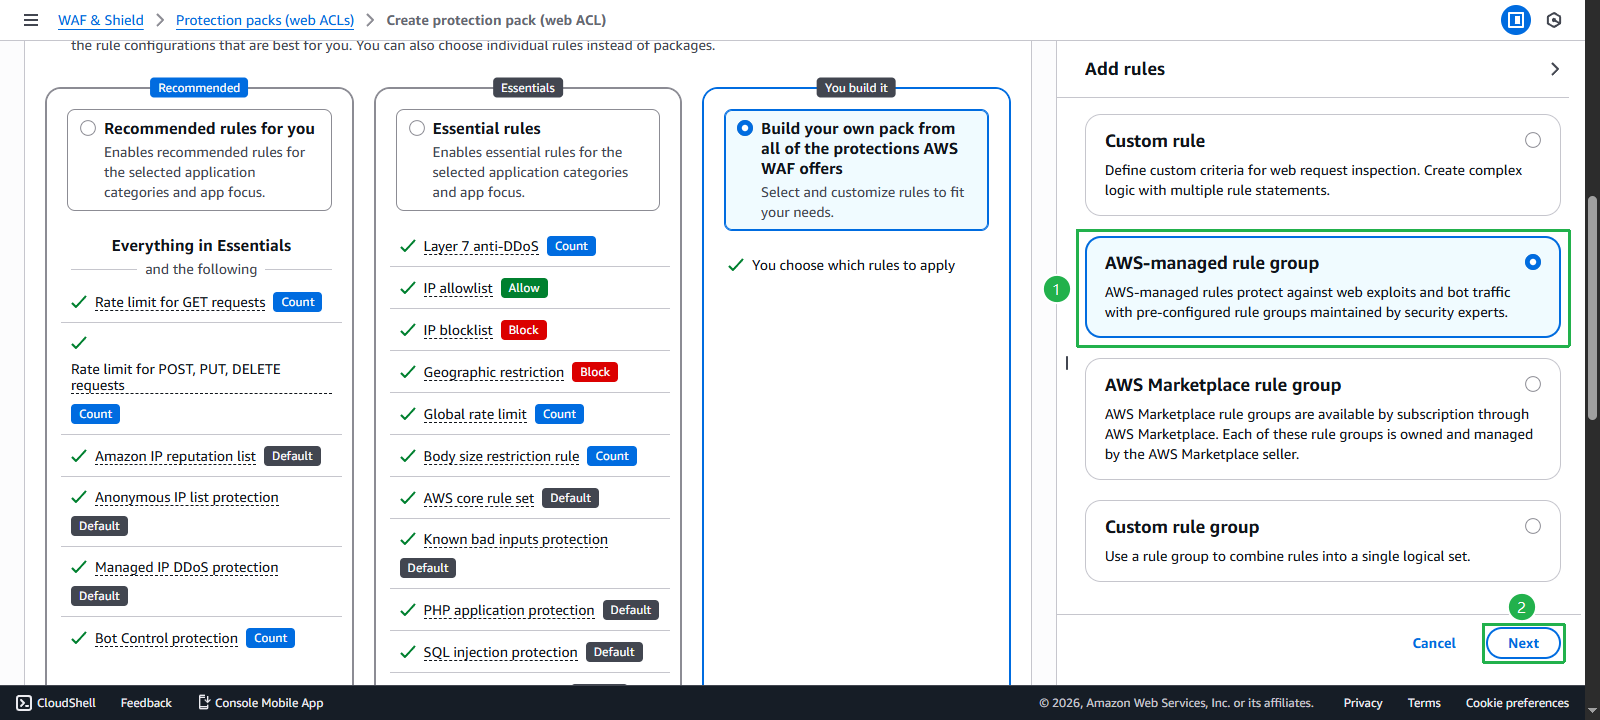This screenshot has width=1600, height=720.
Task: Go to the WAF & Shield breadcrumb
Action: coord(101,20)
